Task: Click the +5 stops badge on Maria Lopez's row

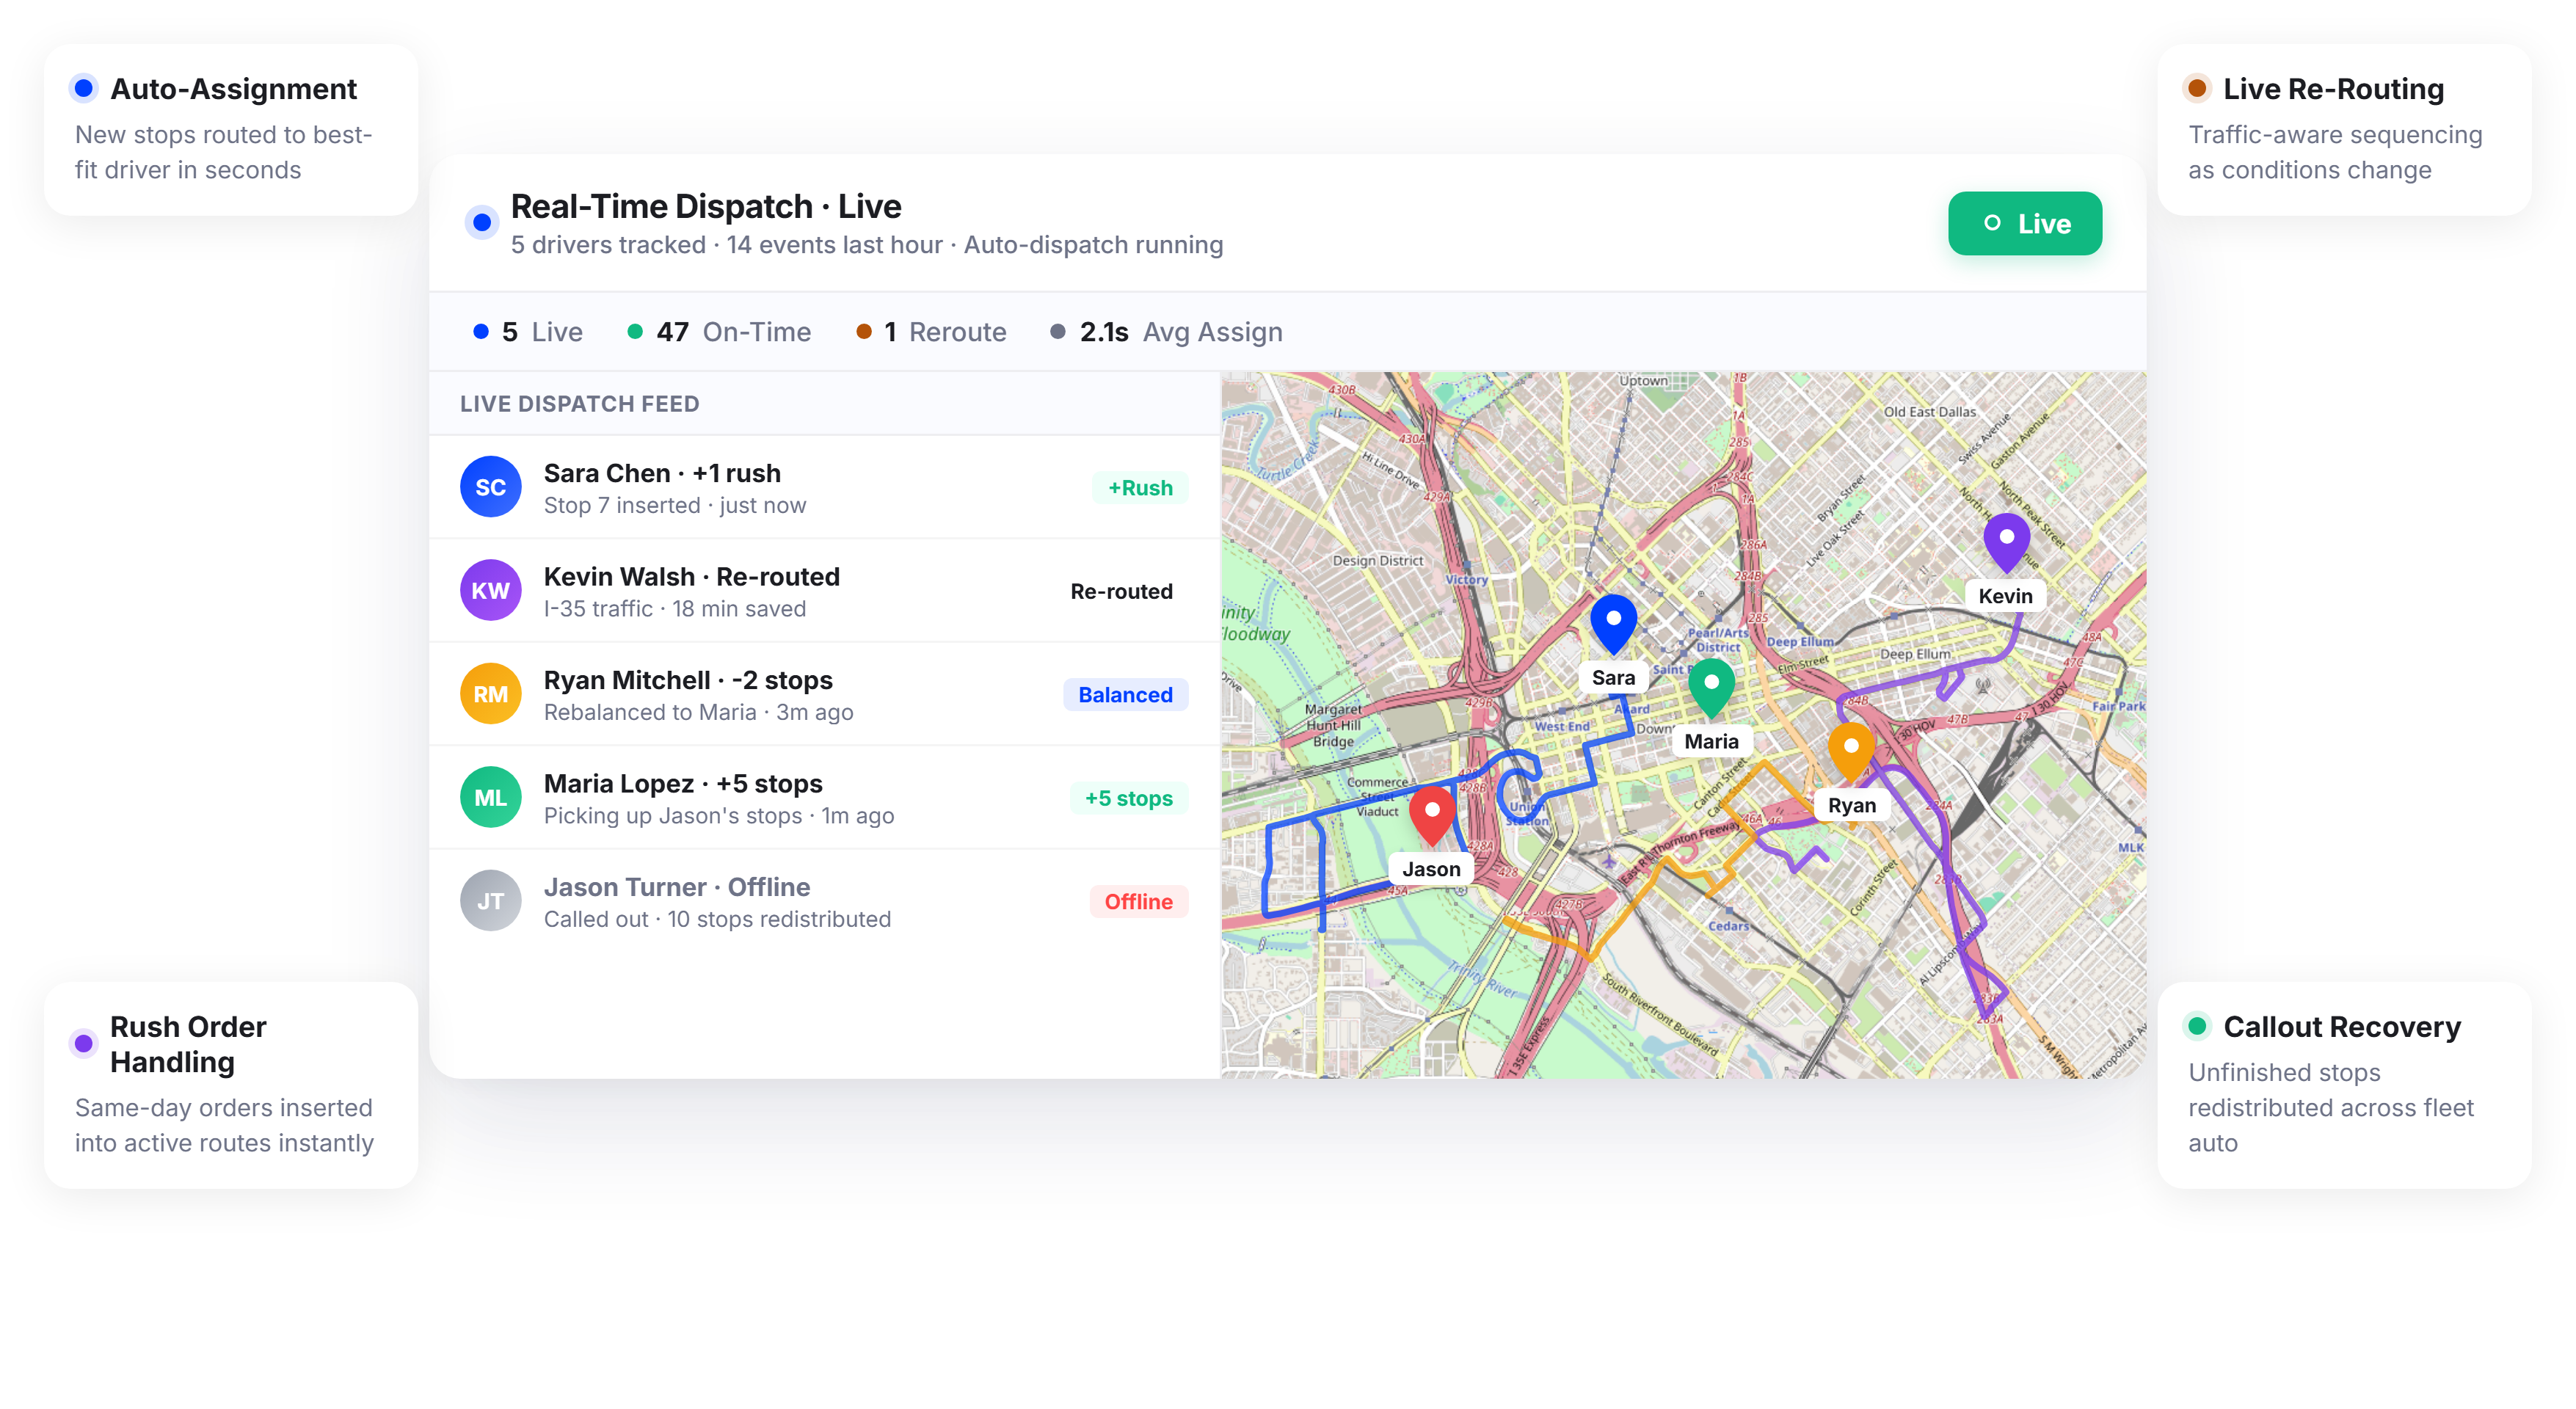Action: coord(1129,798)
